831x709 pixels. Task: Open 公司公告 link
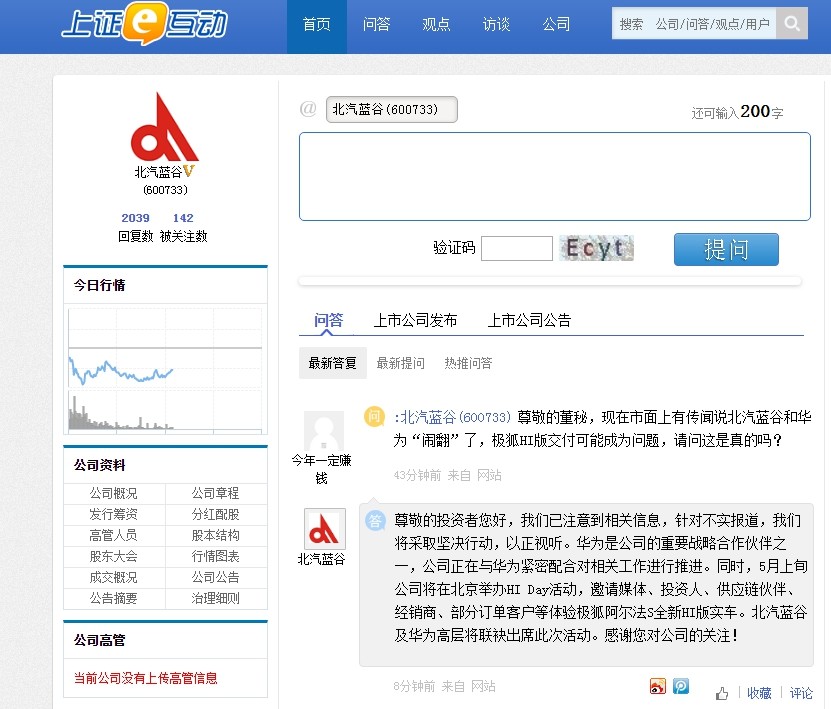[x=216, y=577]
